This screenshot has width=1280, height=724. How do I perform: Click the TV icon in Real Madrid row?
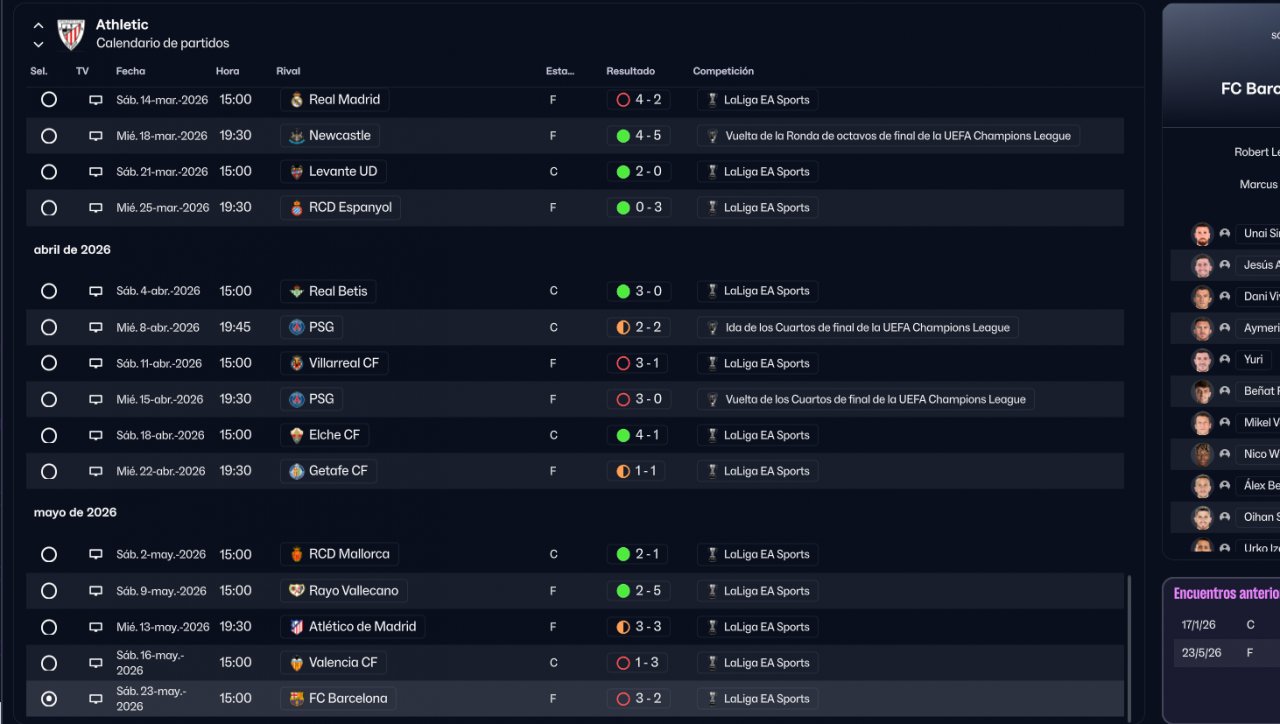pos(96,100)
